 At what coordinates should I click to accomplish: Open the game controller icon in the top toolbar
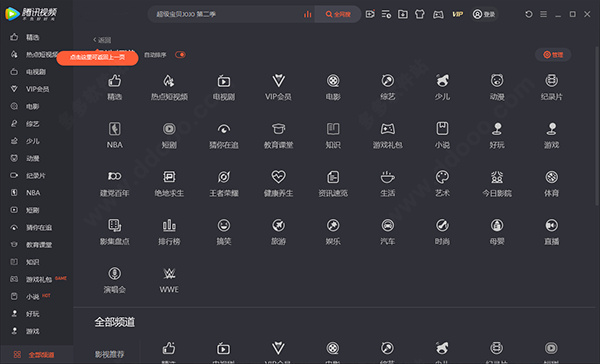(438, 14)
